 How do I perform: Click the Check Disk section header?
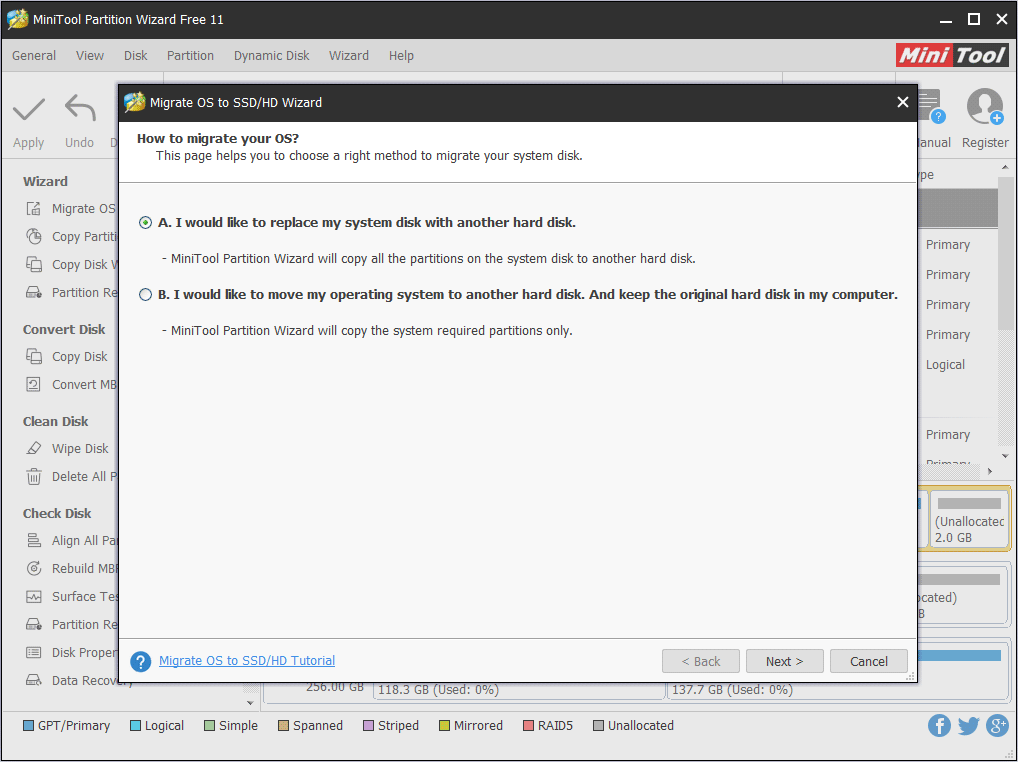57,513
